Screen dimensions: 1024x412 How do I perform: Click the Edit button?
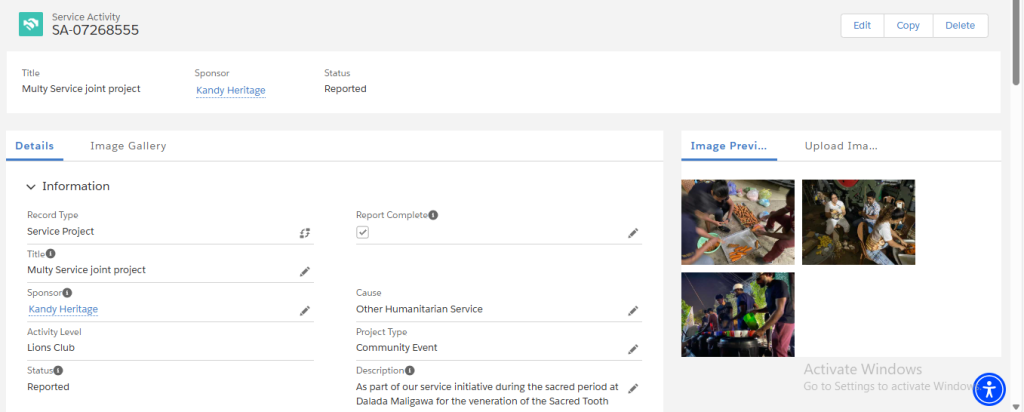coord(862,25)
